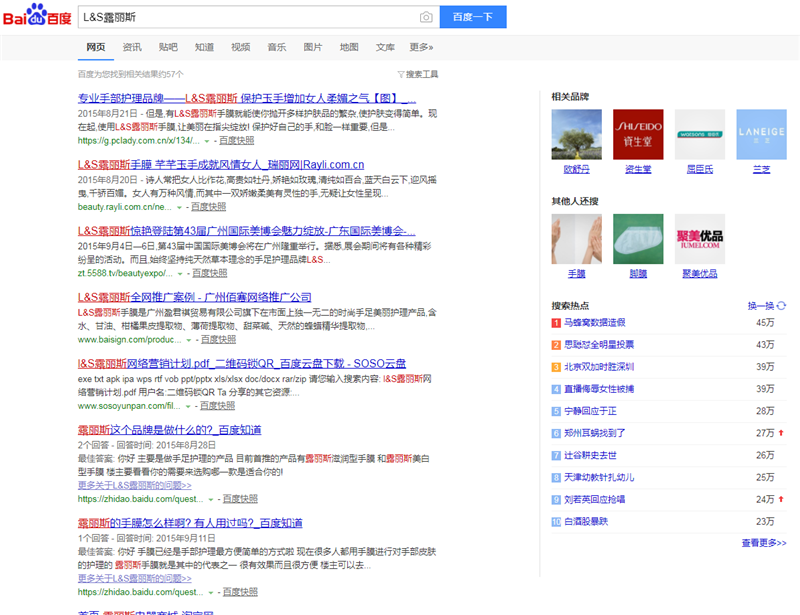800x615 pixels.
Task: Click the 欧舒丹 brand thumbnail
Action: pyautogui.click(x=577, y=134)
